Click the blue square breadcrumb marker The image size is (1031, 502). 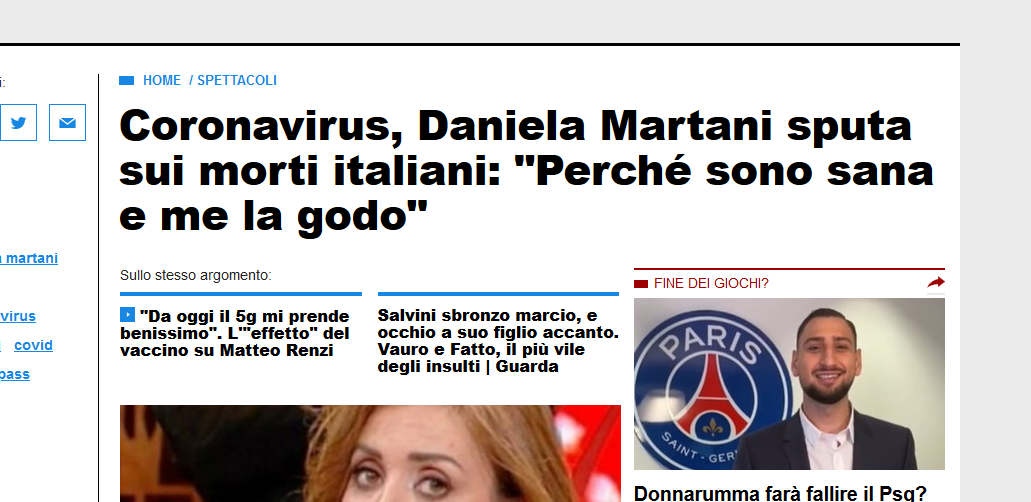pos(126,80)
